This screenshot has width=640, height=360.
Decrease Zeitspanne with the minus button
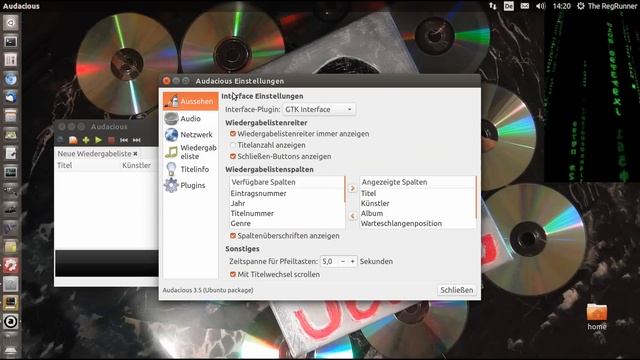pos(343,261)
